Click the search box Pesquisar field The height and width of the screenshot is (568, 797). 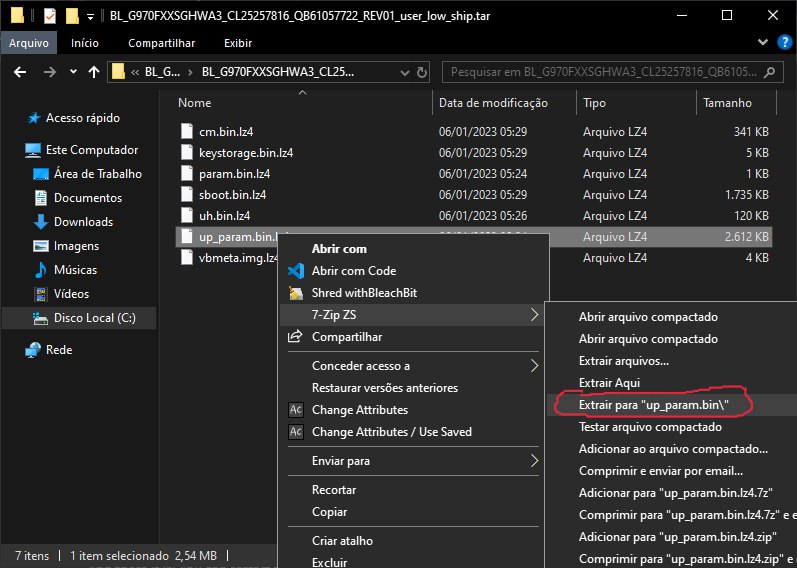pyautogui.click(x=610, y=72)
